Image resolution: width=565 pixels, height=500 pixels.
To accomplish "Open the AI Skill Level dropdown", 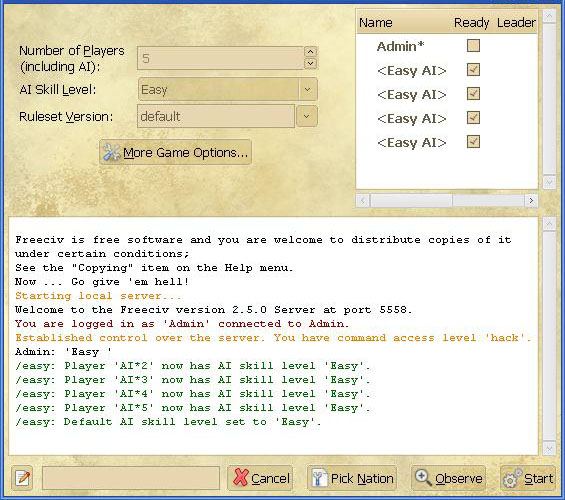I will pyautogui.click(x=228, y=89).
